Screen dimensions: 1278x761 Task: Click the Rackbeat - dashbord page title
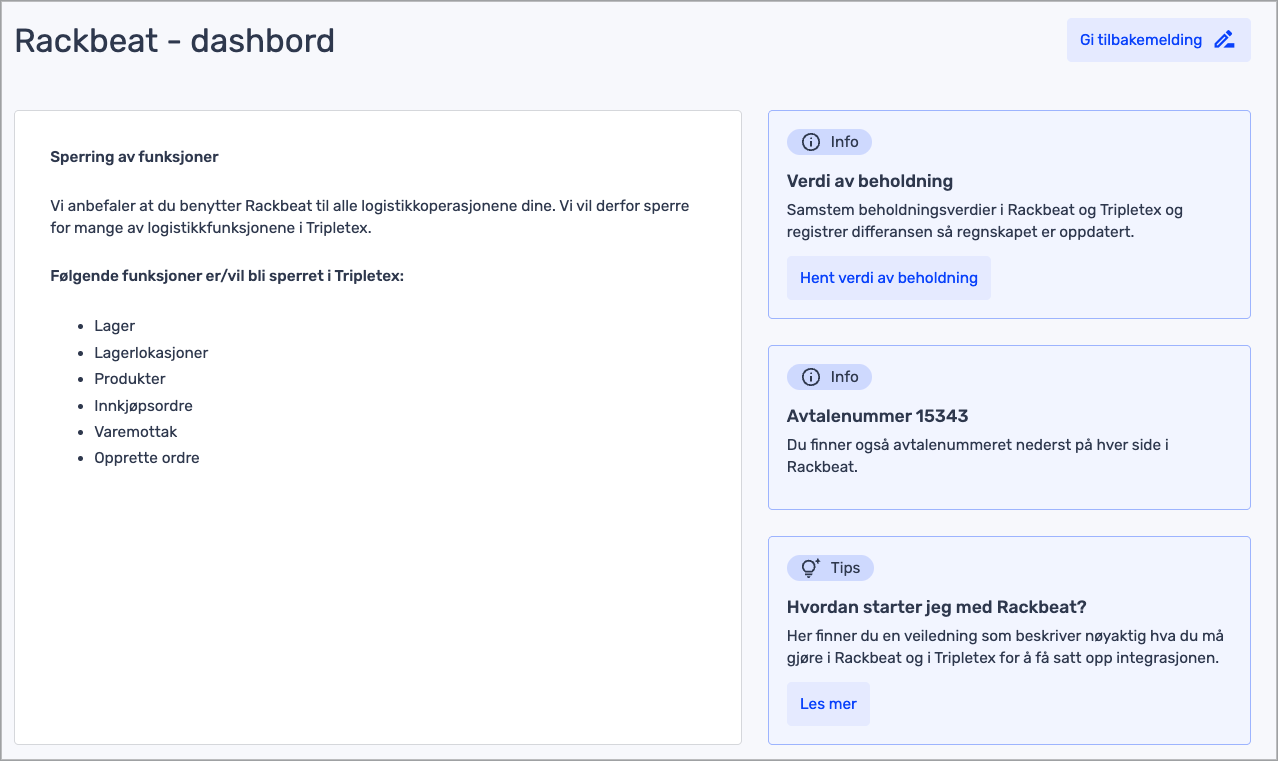[x=174, y=41]
